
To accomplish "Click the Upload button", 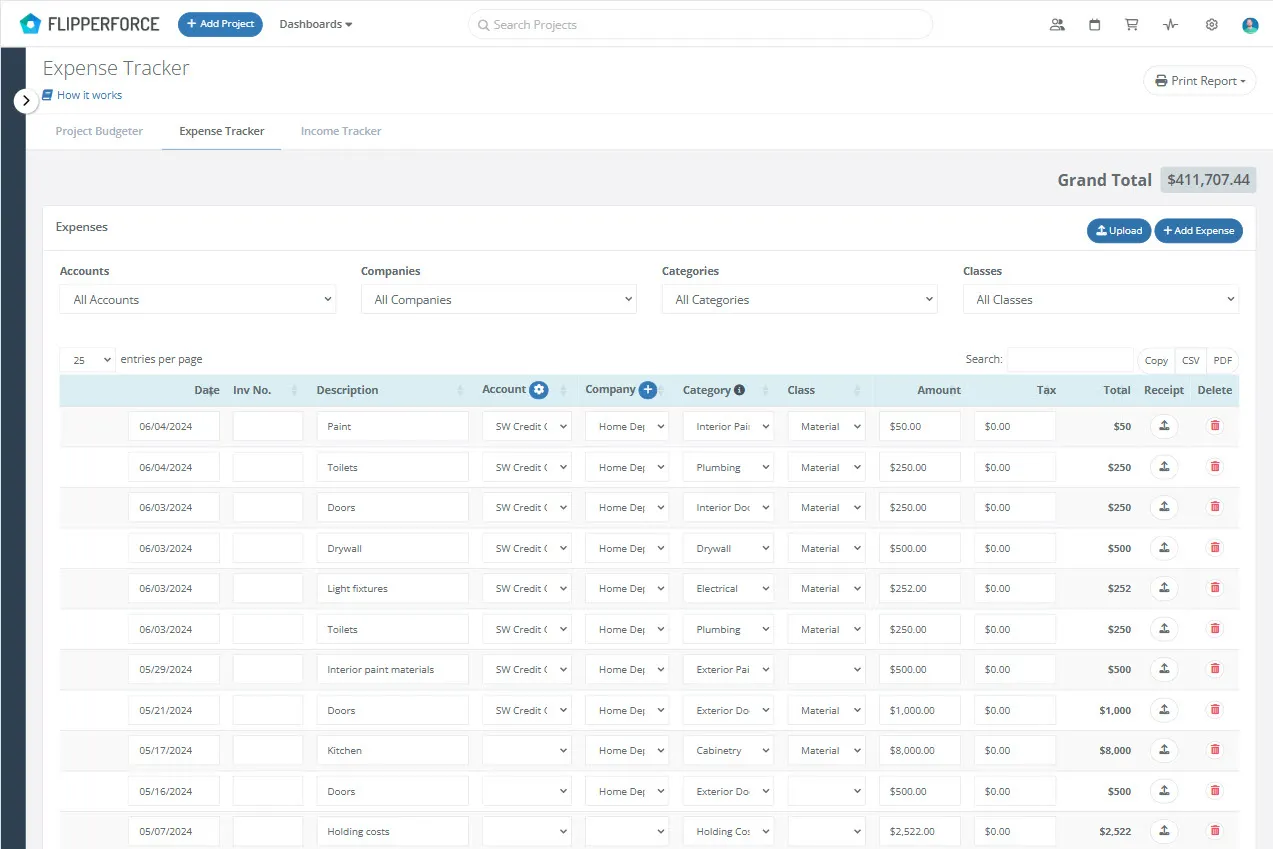I will pos(1119,231).
